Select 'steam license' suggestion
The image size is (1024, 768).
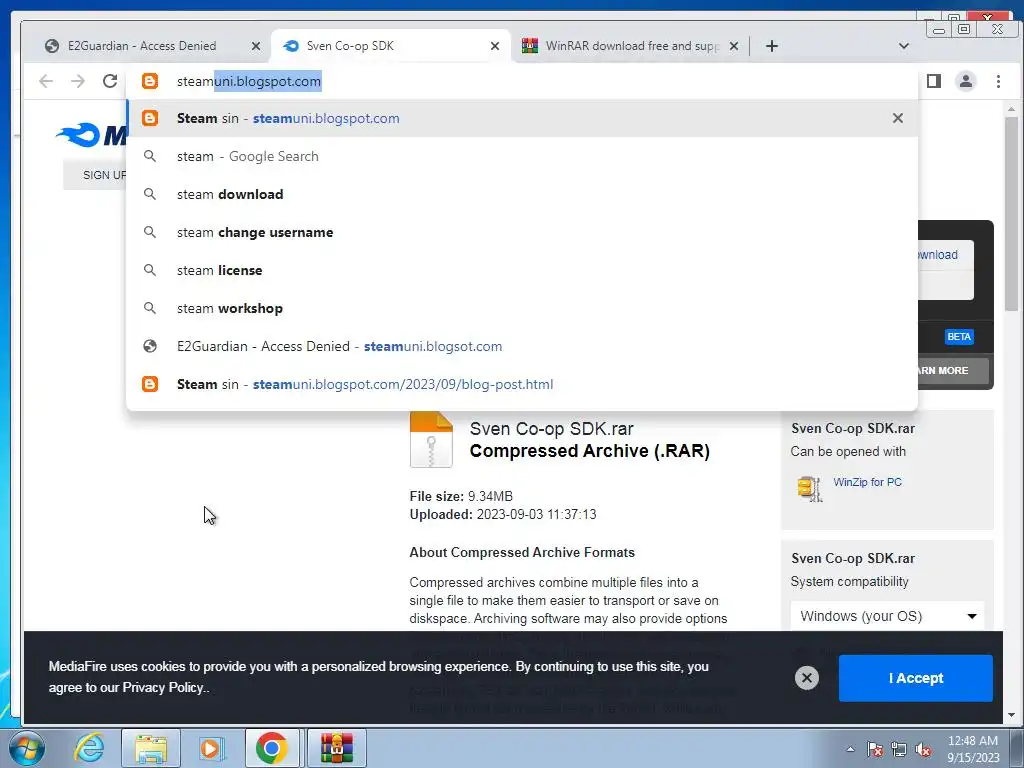click(x=522, y=270)
